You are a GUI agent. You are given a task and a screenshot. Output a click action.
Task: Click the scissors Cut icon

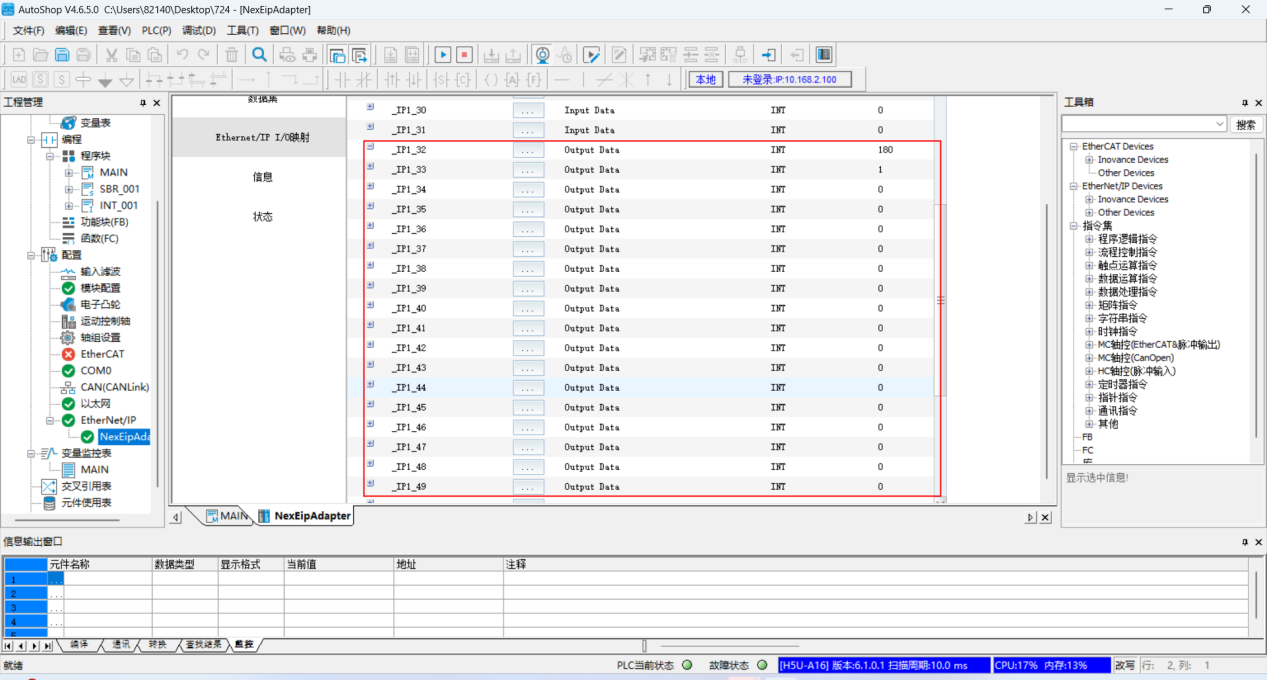[112, 55]
